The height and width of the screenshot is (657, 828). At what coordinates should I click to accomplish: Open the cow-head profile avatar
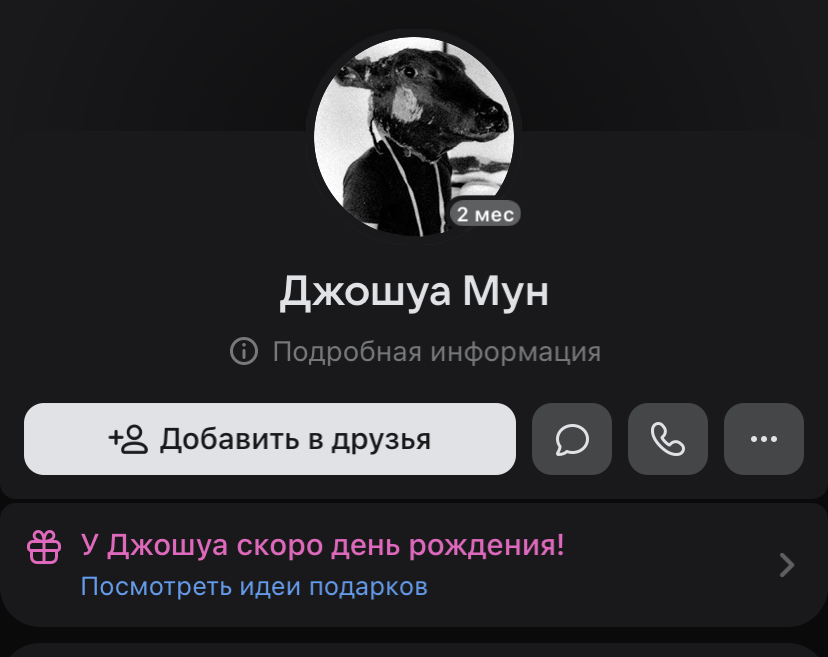pos(414,136)
